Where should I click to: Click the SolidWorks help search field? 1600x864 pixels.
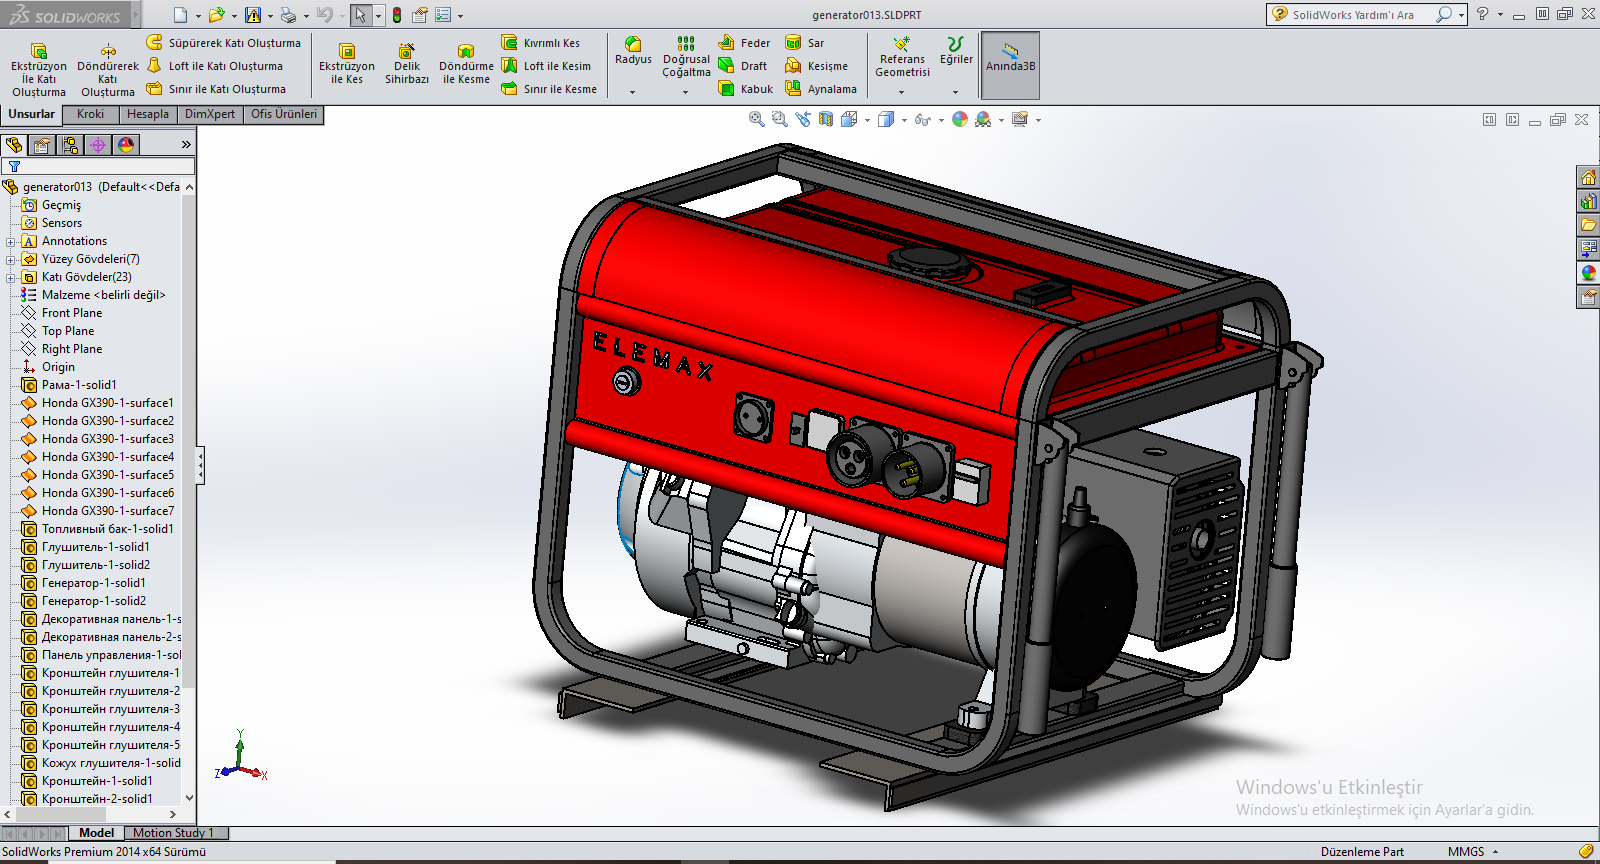click(1353, 15)
